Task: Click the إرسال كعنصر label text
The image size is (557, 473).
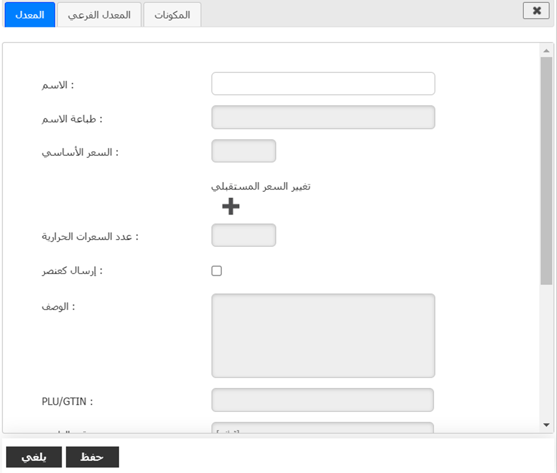Action: click(72, 271)
